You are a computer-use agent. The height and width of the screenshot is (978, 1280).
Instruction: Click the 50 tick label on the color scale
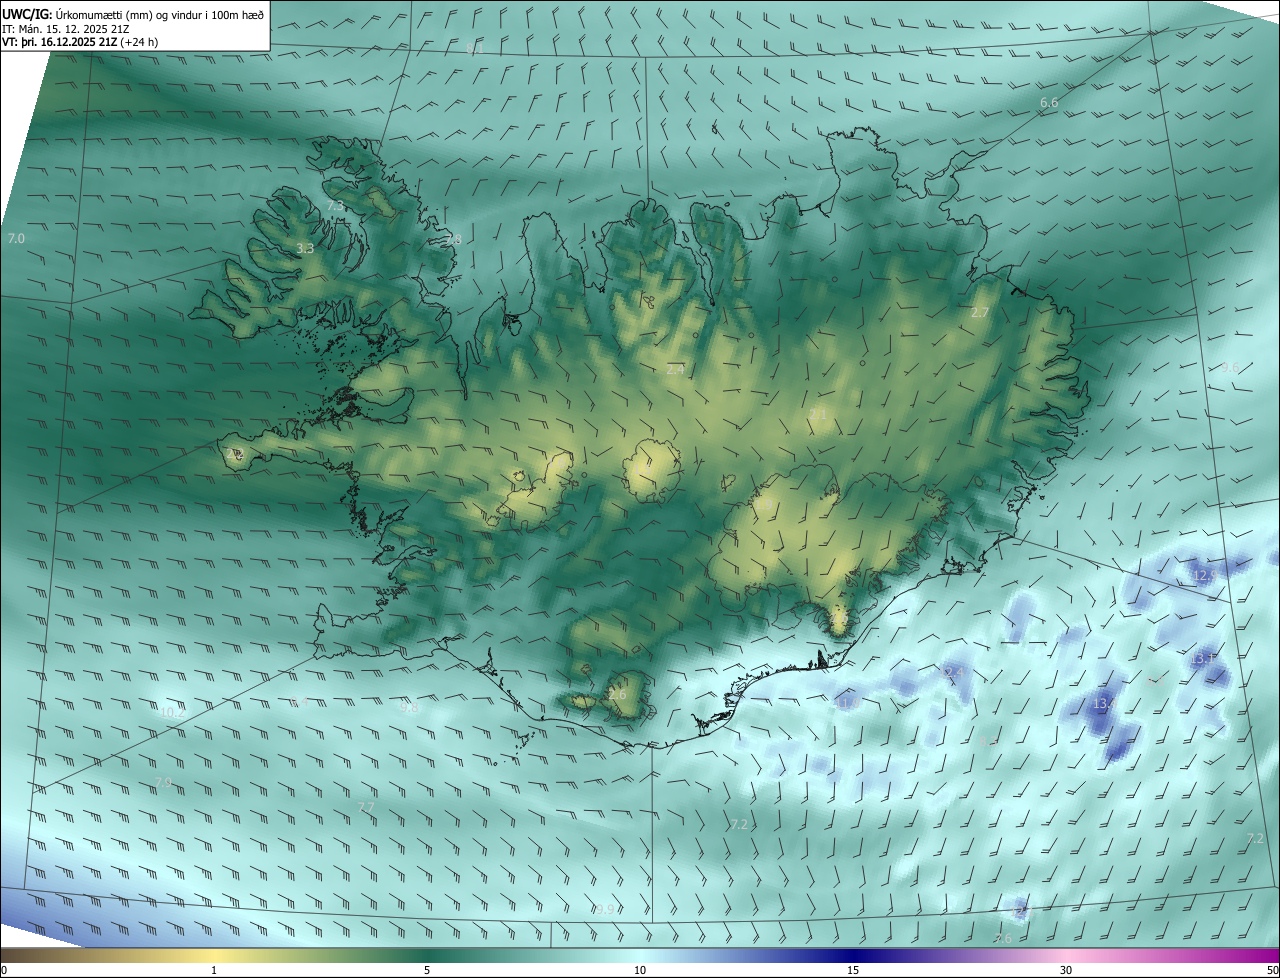point(1272,970)
